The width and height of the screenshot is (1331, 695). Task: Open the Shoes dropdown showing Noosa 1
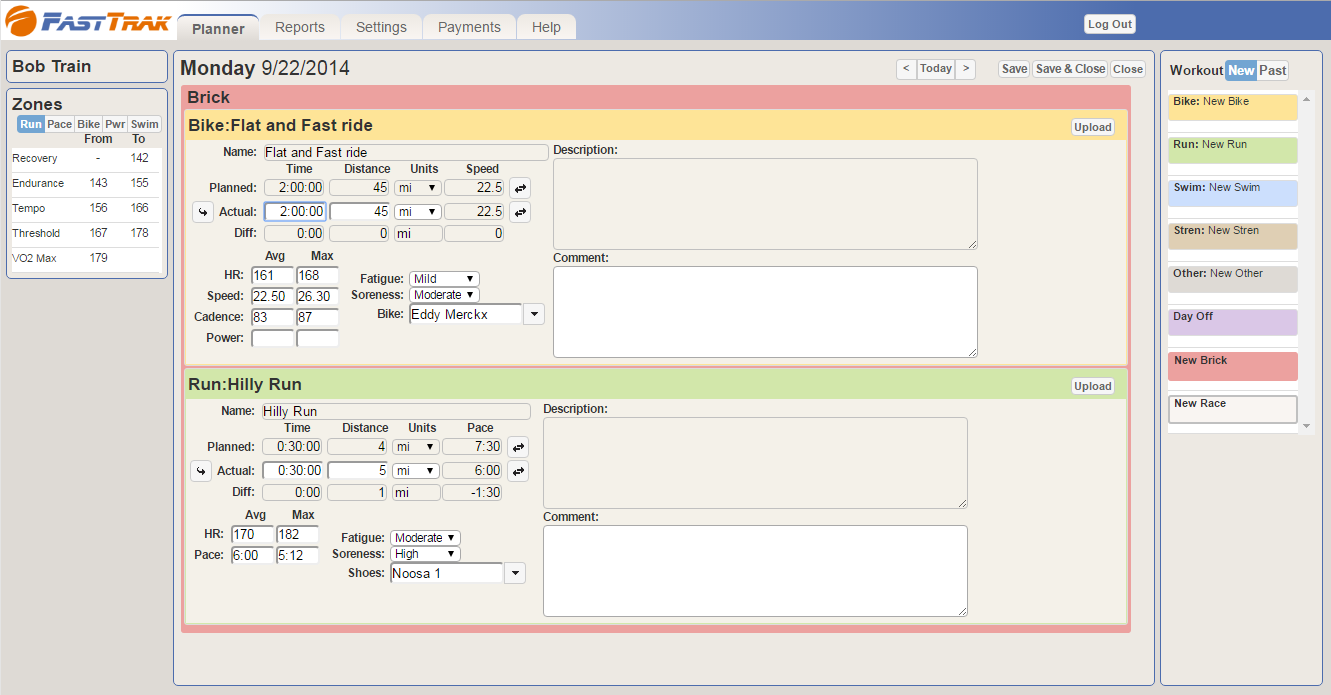[x=514, y=574]
